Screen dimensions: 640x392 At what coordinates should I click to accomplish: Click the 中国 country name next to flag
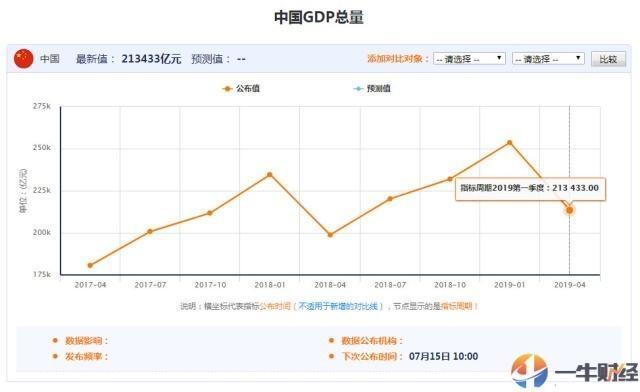coord(50,59)
